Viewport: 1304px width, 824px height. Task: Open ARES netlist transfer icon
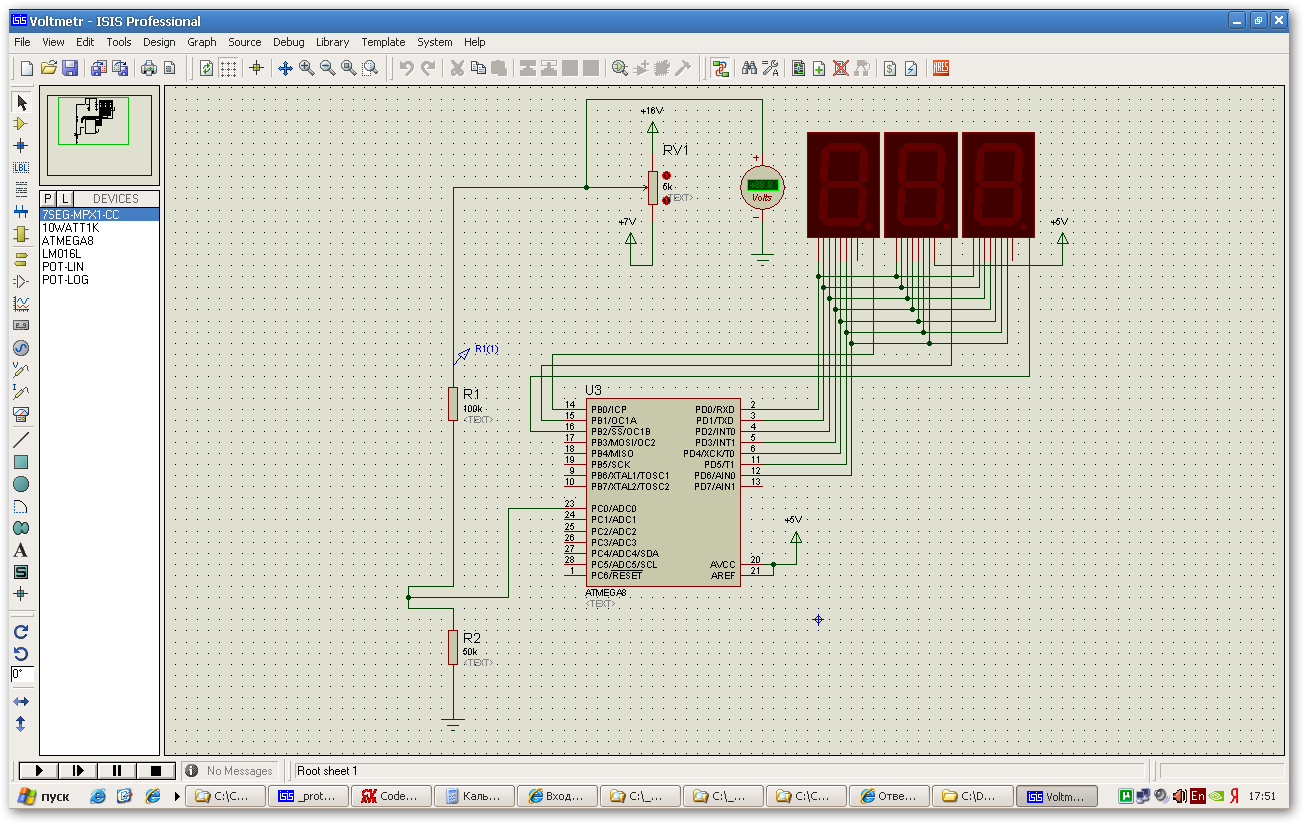(940, 68)
